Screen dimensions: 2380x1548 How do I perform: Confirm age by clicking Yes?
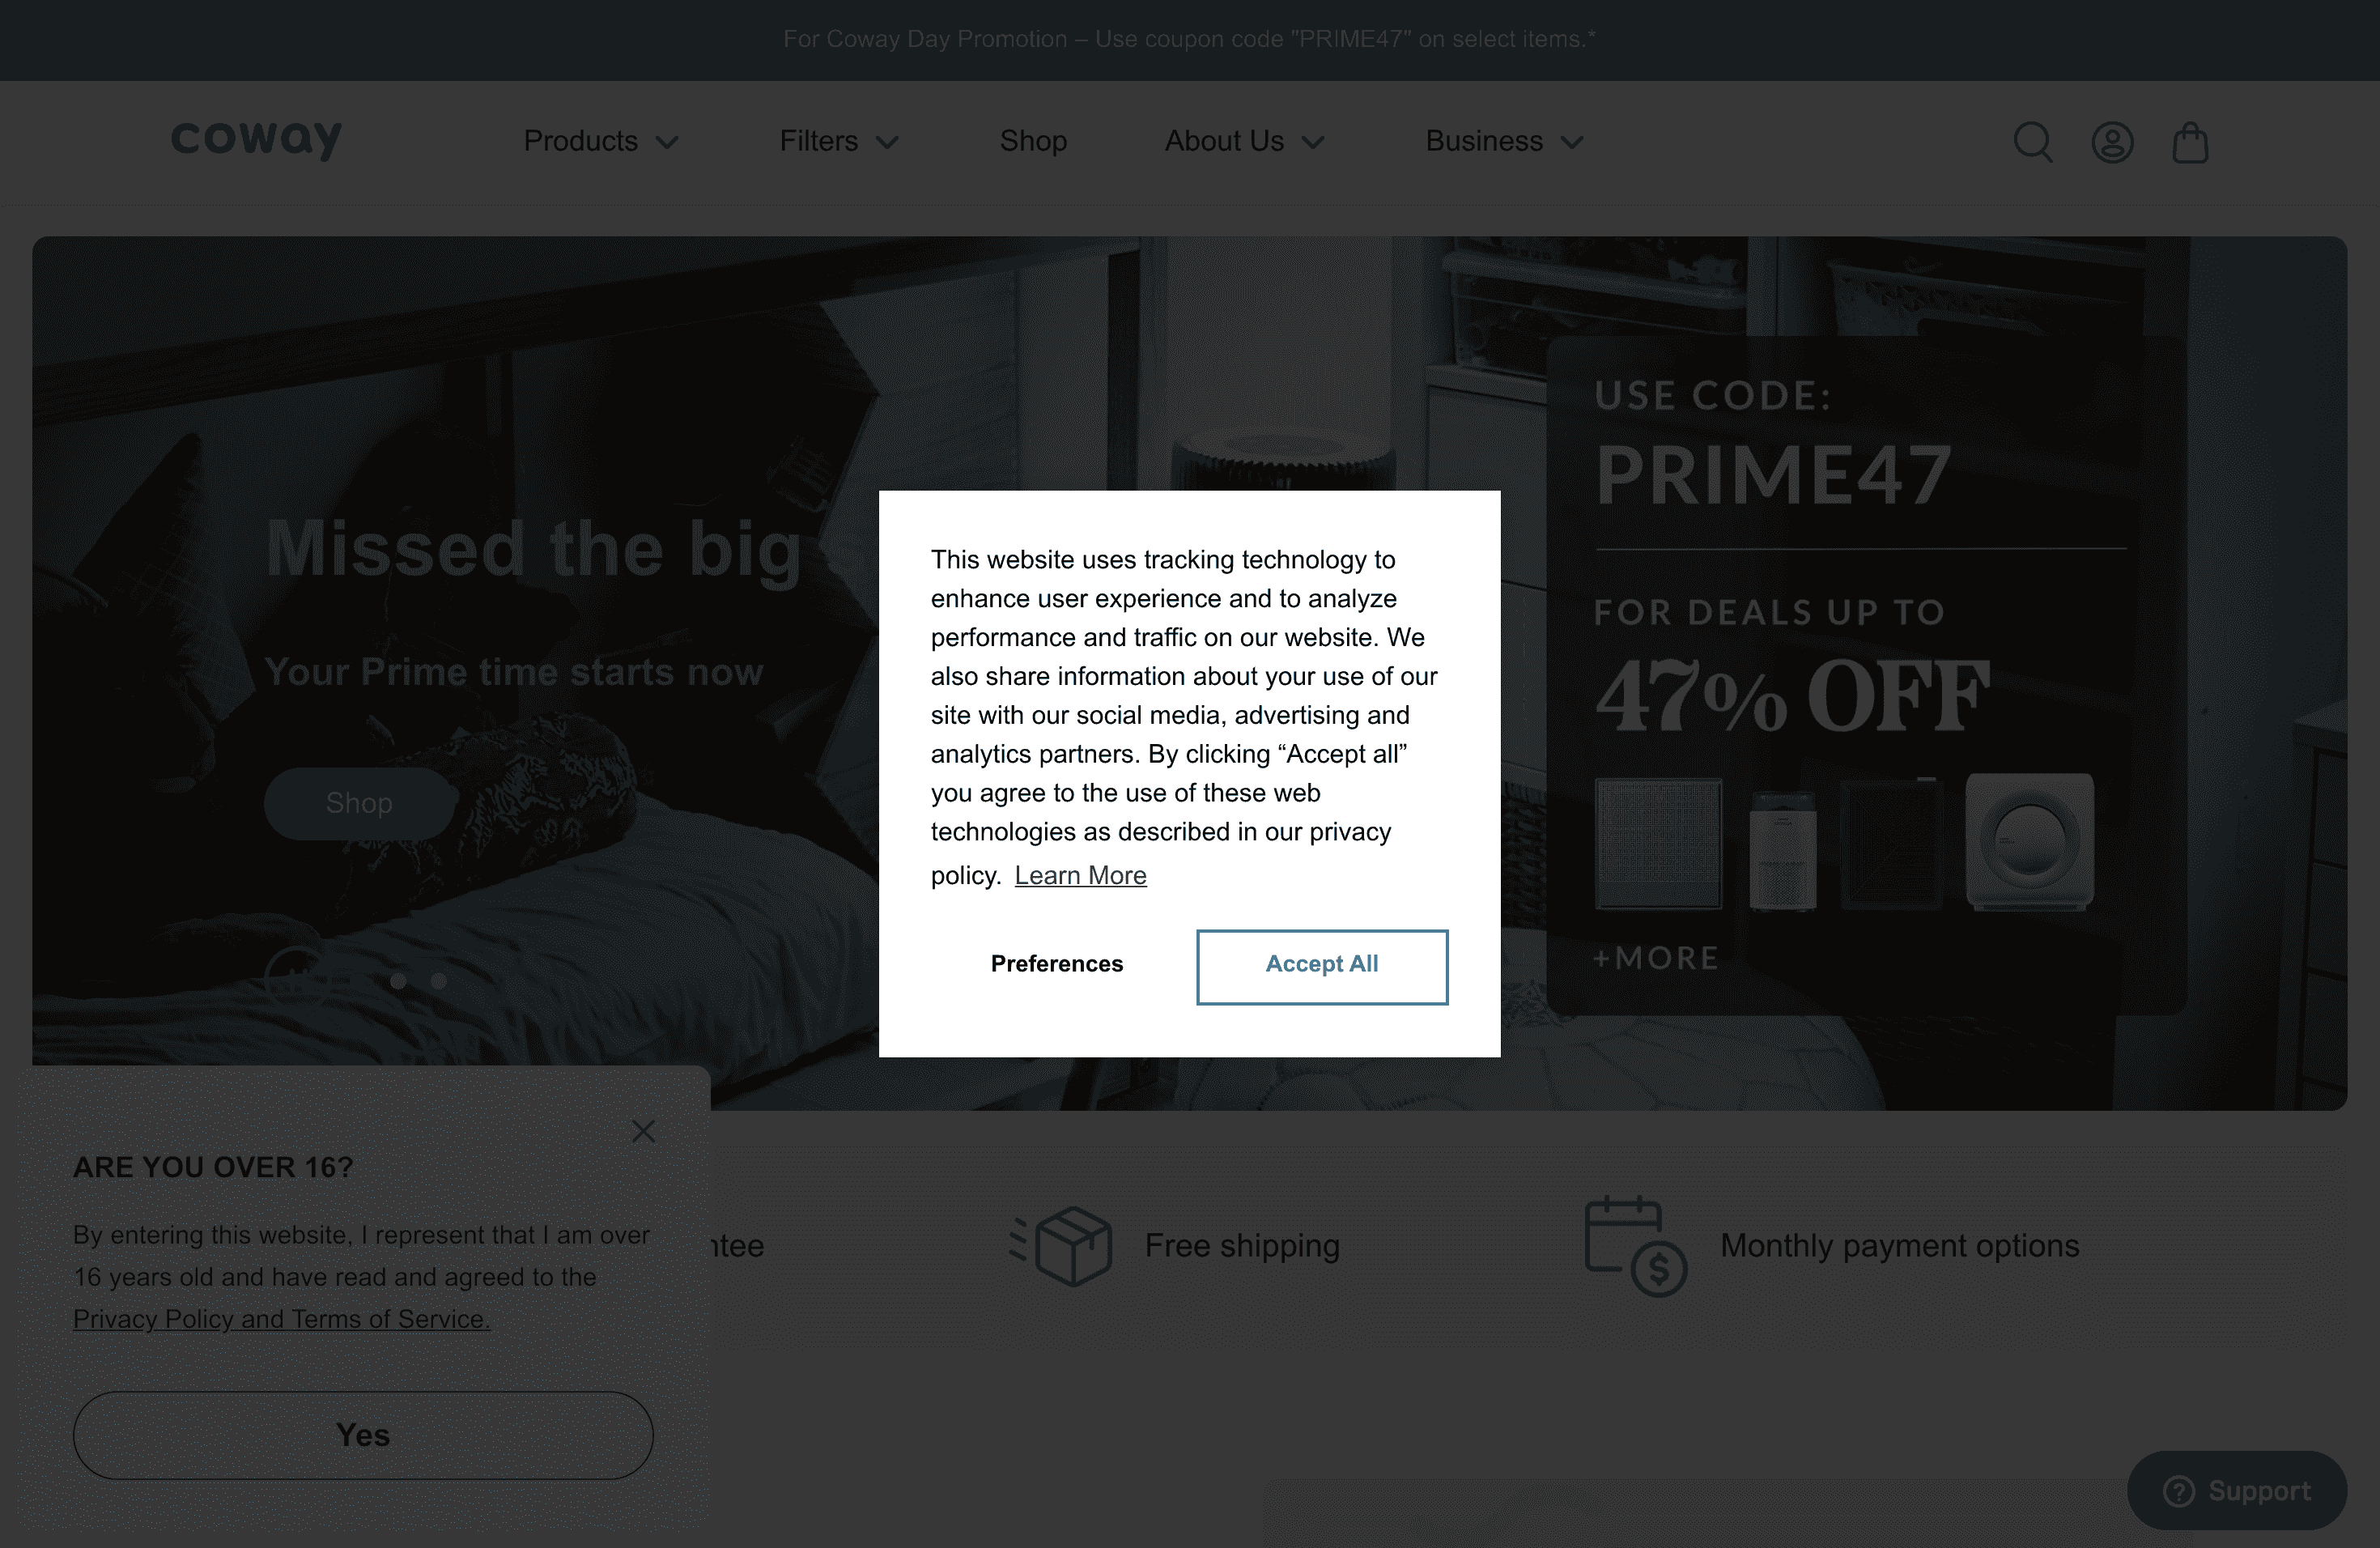point(363,1435)
